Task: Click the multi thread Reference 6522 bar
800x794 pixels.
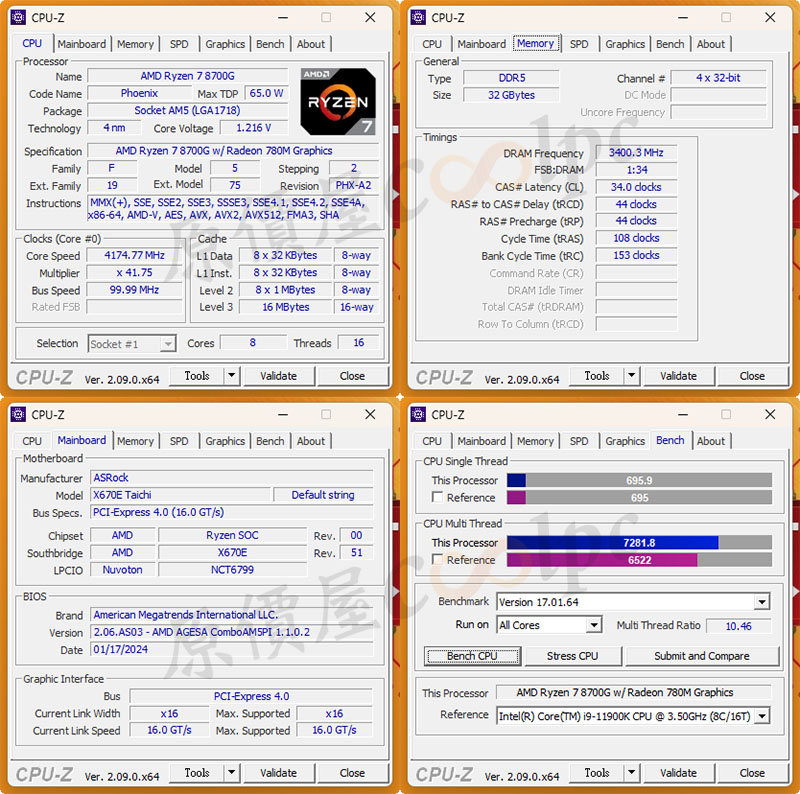Action: coord(639,560)
